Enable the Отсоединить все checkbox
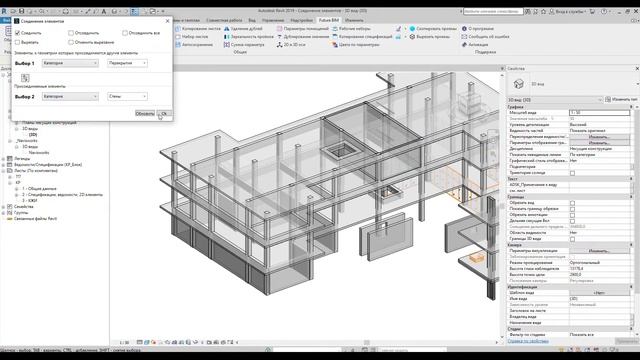This screenshot has width=640, height=360. click(125, 33)
